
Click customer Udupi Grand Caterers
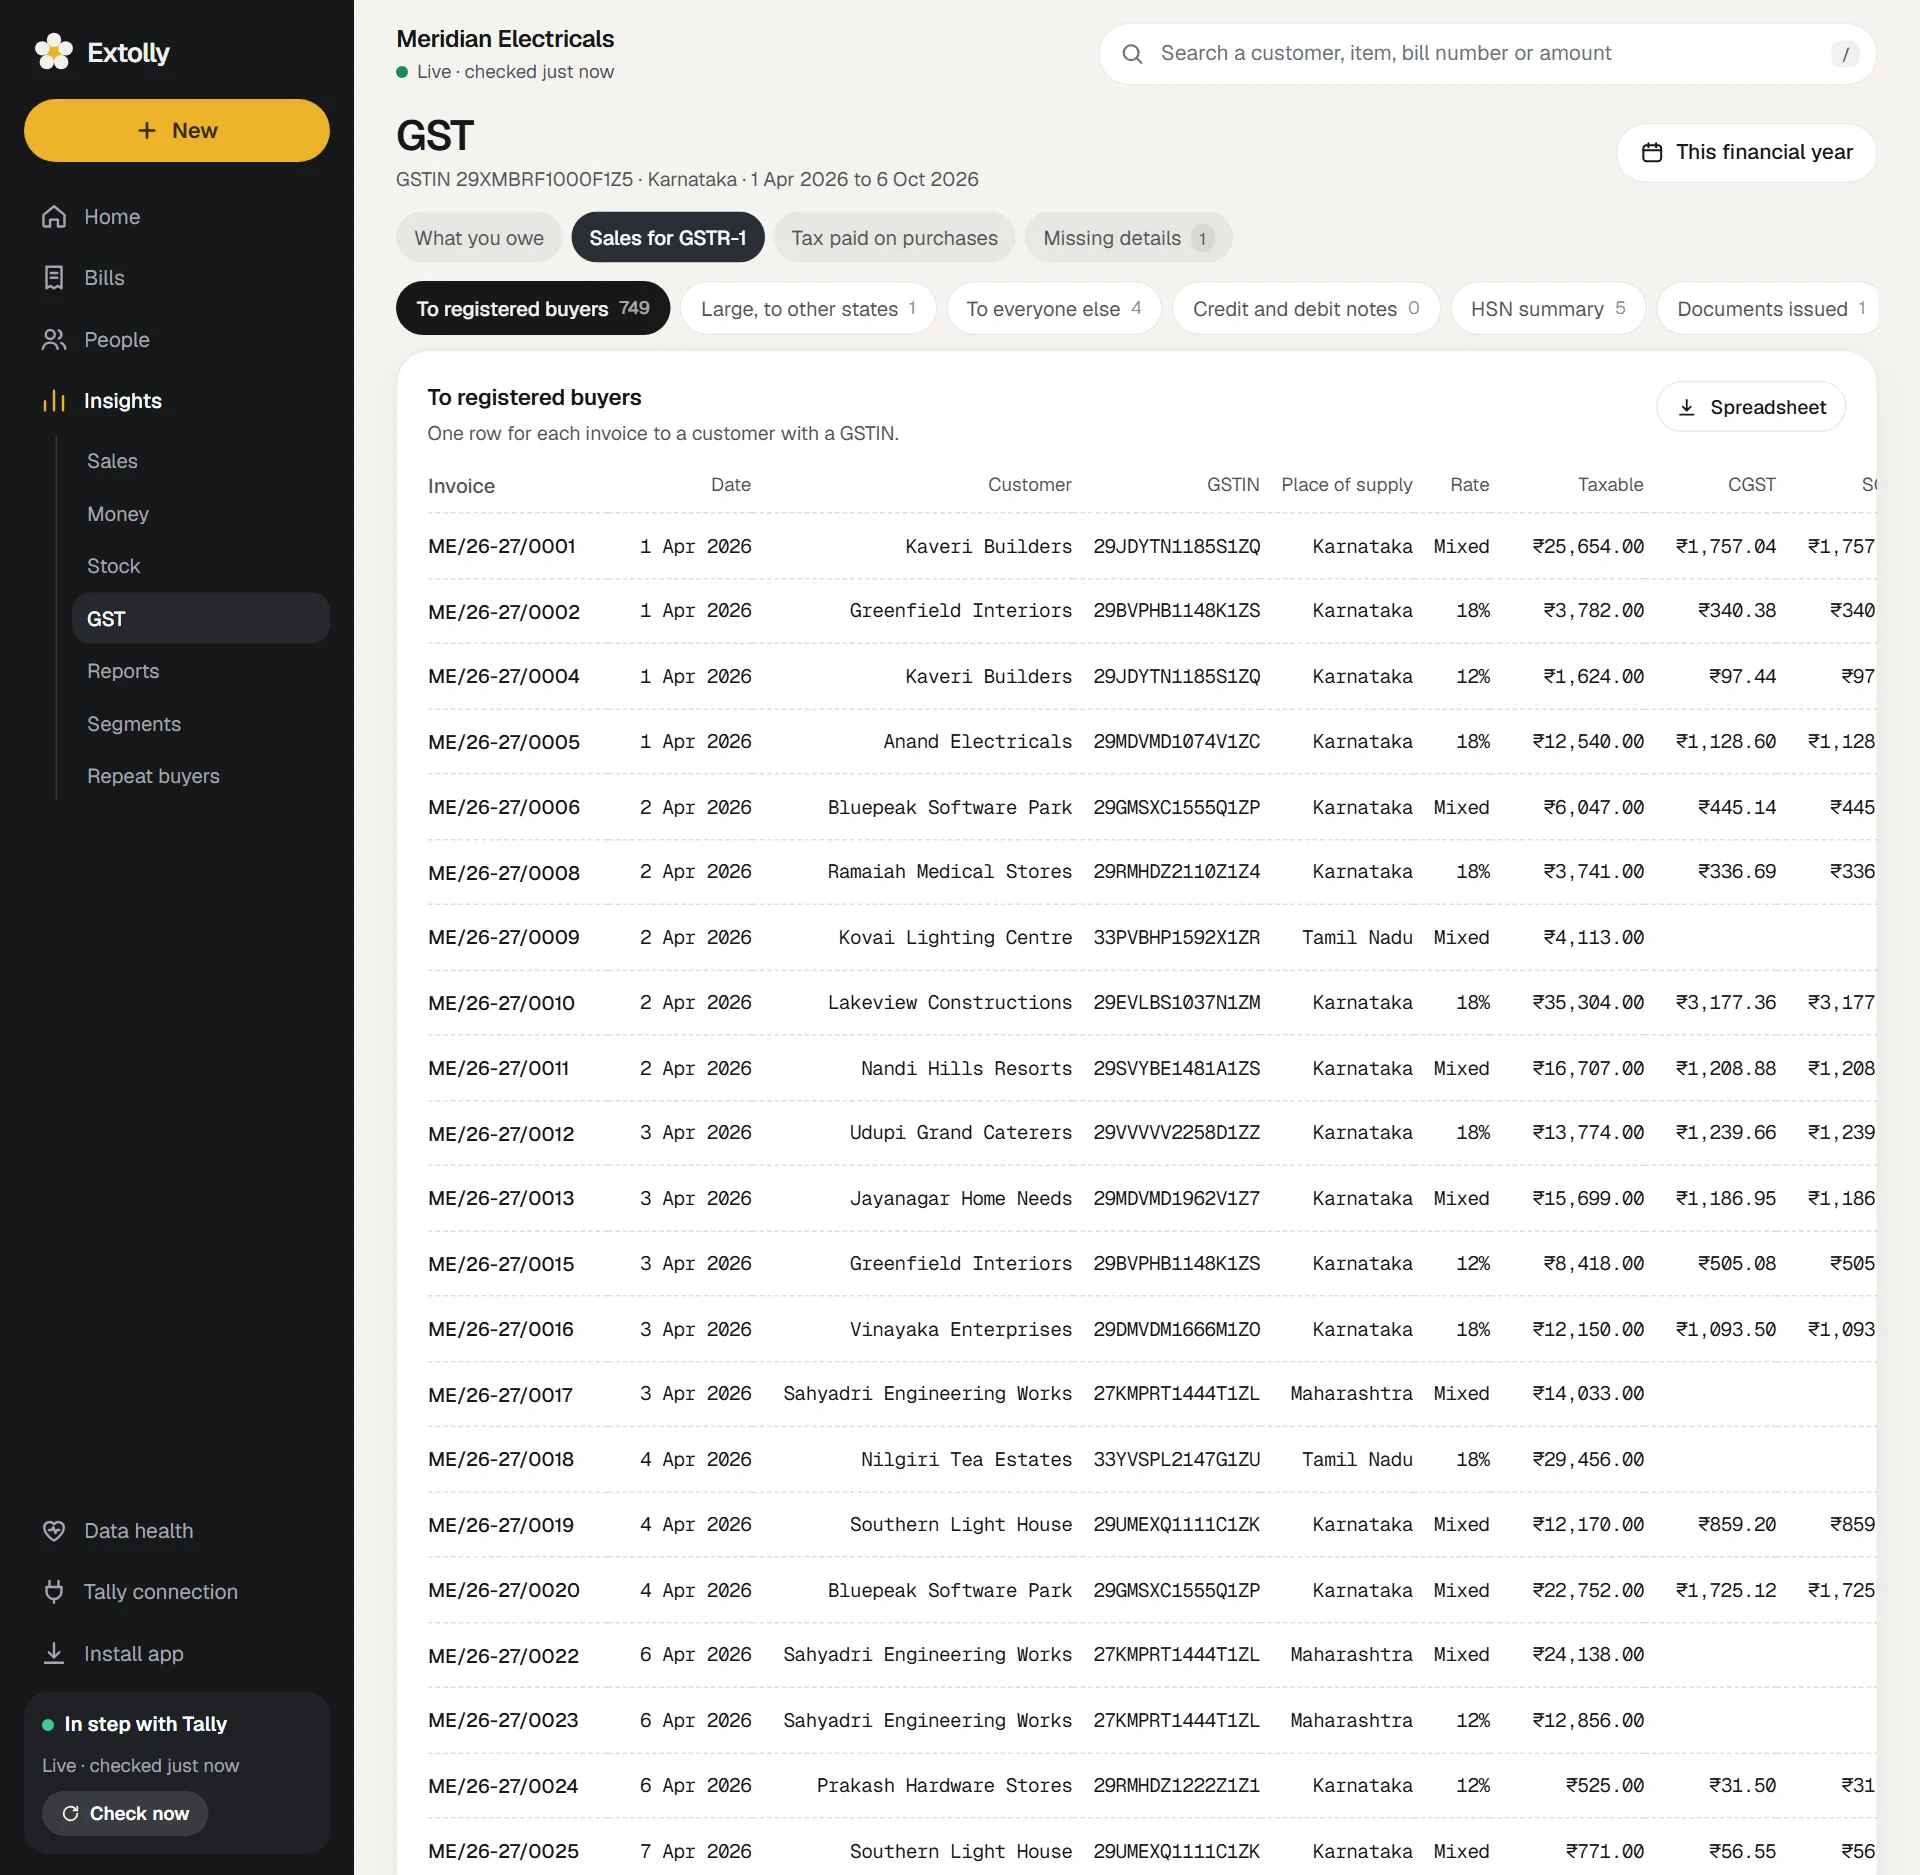pos(960,1133)
